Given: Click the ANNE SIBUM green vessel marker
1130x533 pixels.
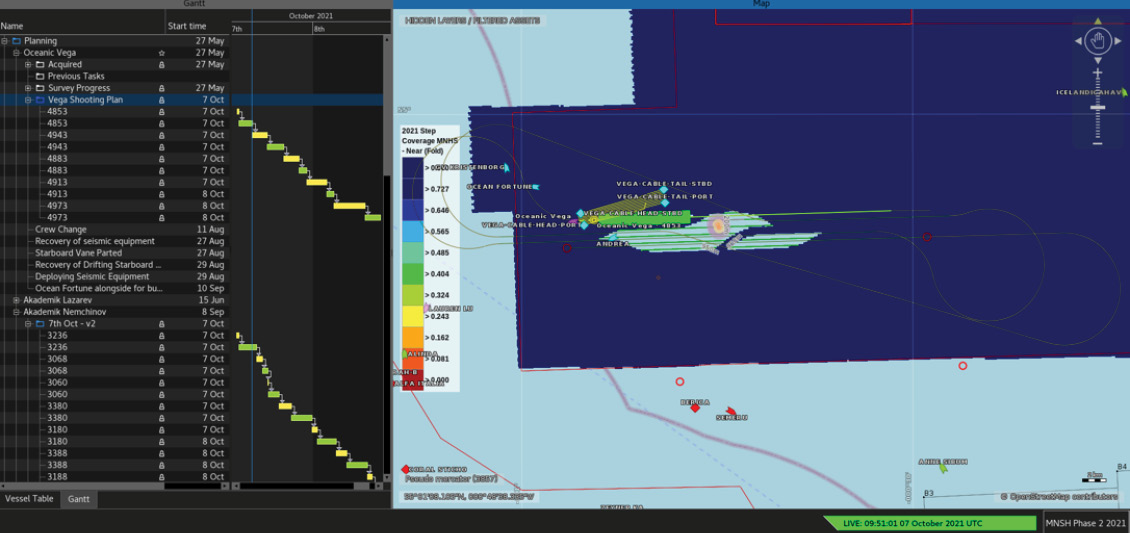Looking at the screenshot, I should (943, 468).
